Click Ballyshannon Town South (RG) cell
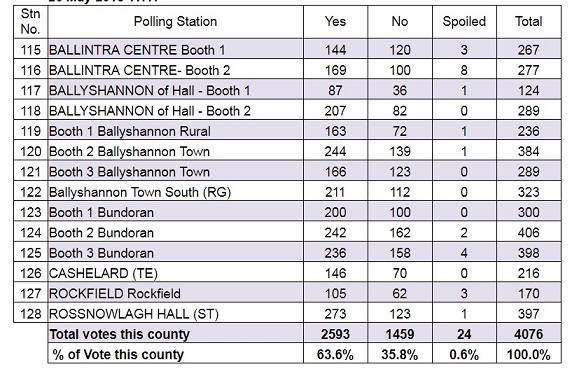 175,192
